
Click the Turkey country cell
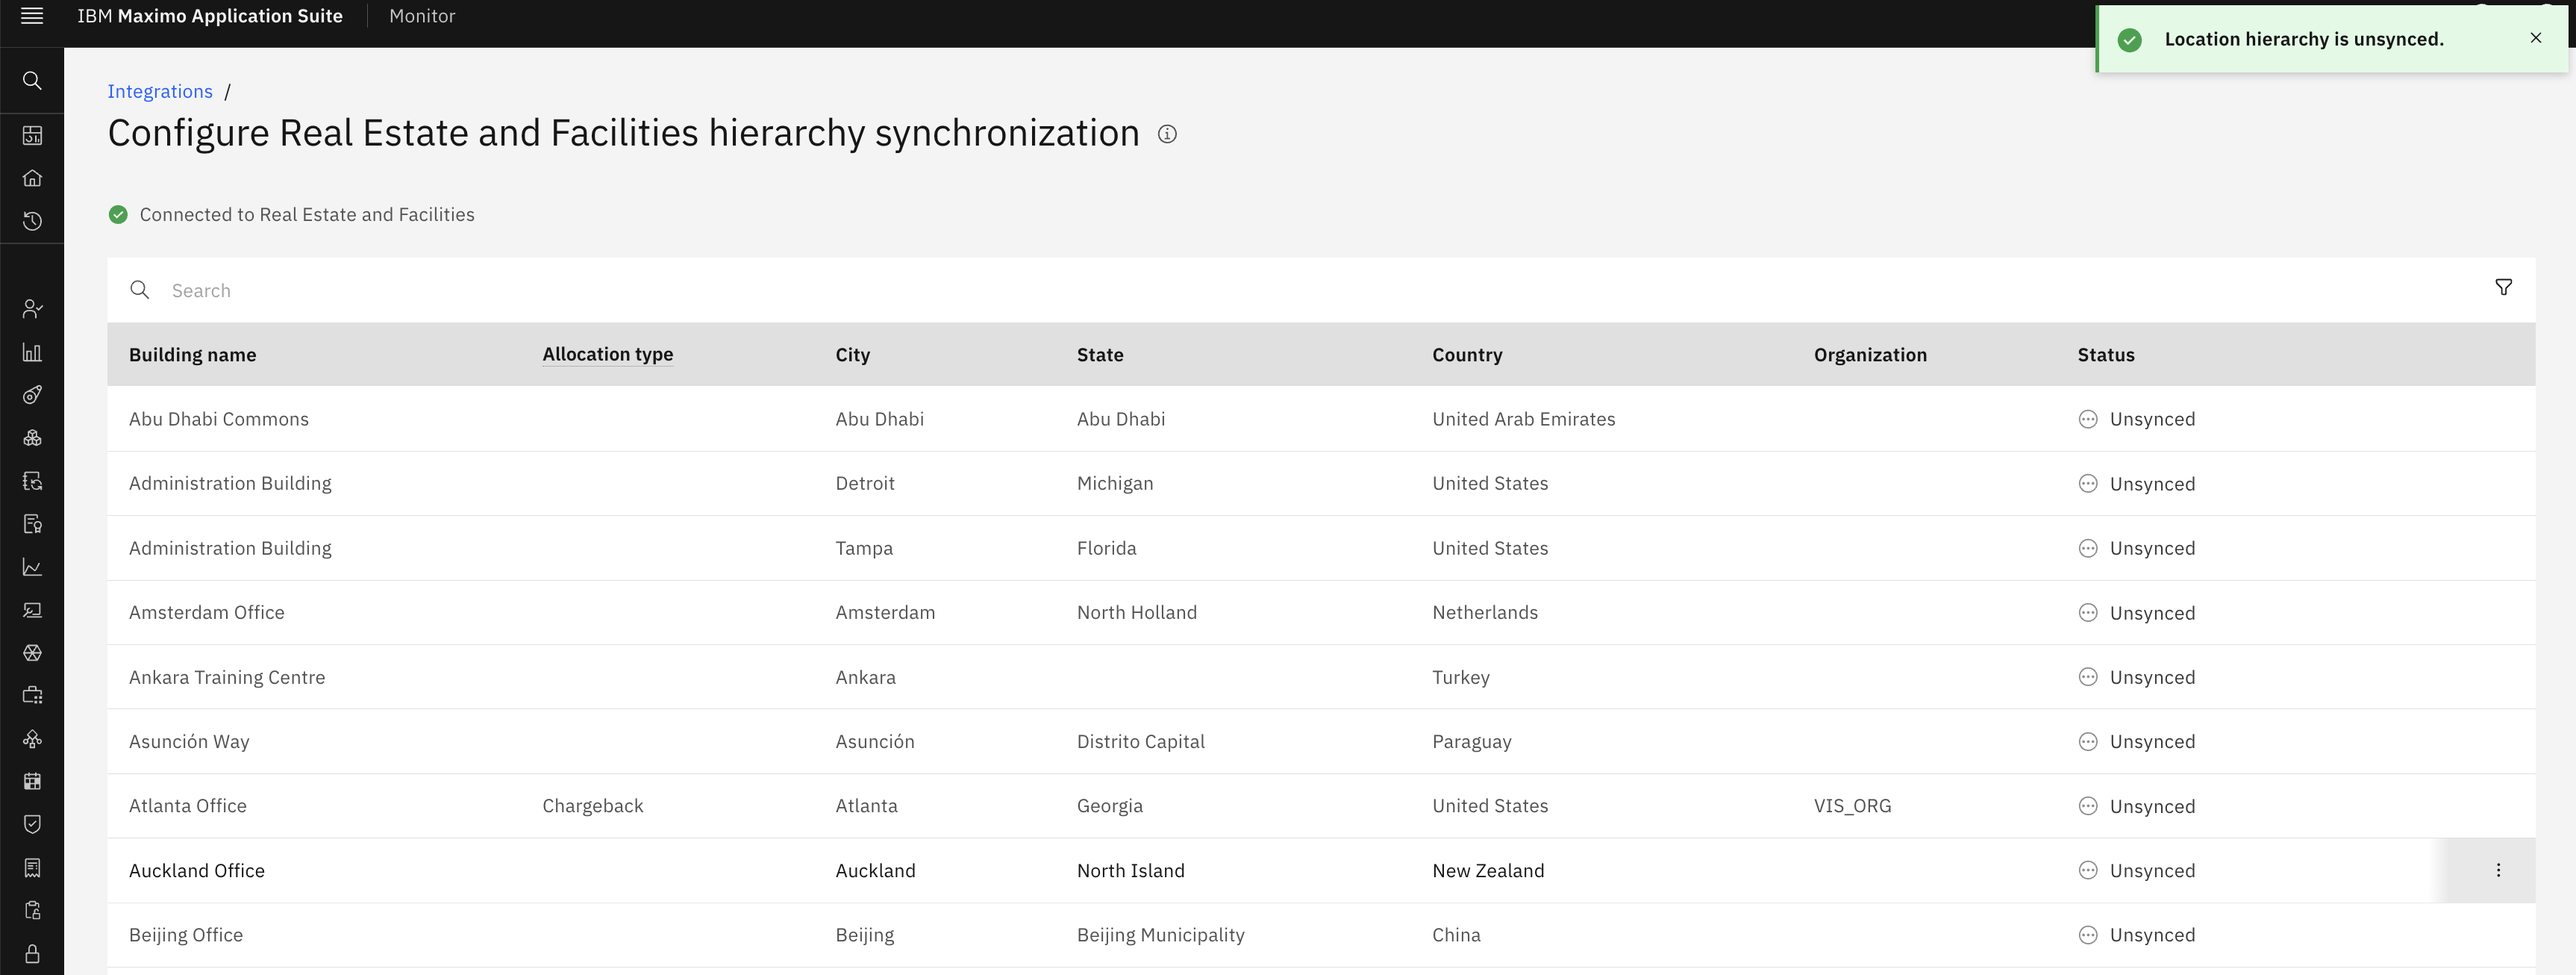coord(1460,677)
